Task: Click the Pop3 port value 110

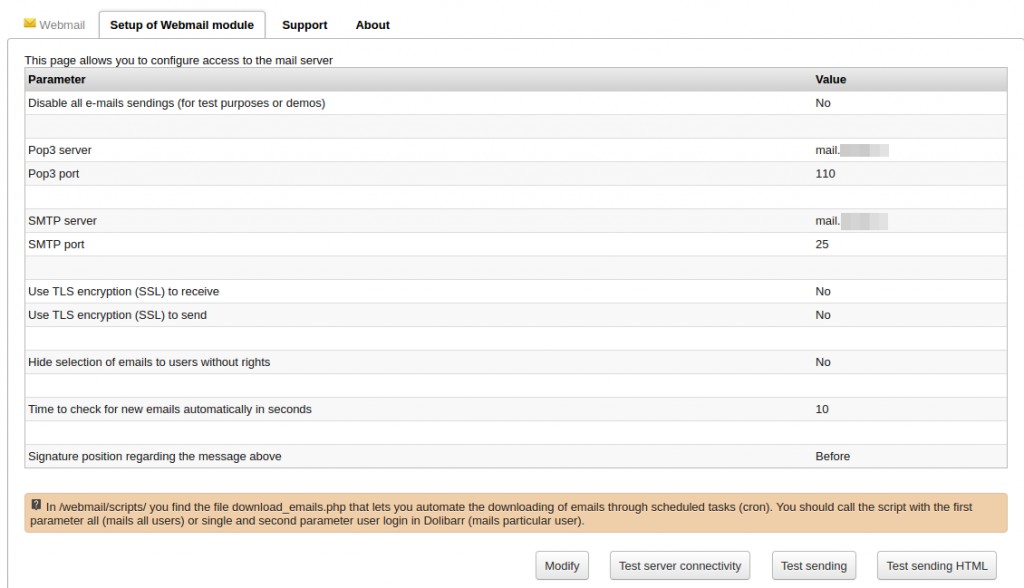Action: click(x=825, y=174)
